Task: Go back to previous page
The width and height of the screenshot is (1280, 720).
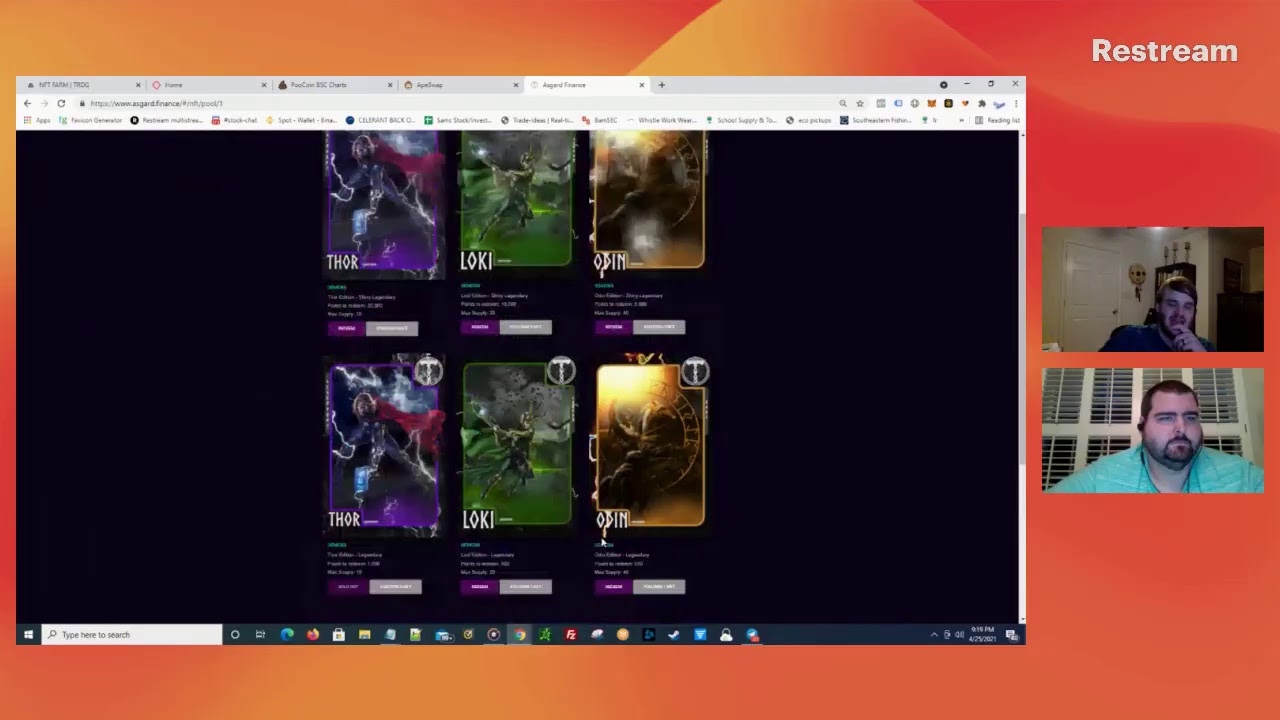Action: coord(27,103)
